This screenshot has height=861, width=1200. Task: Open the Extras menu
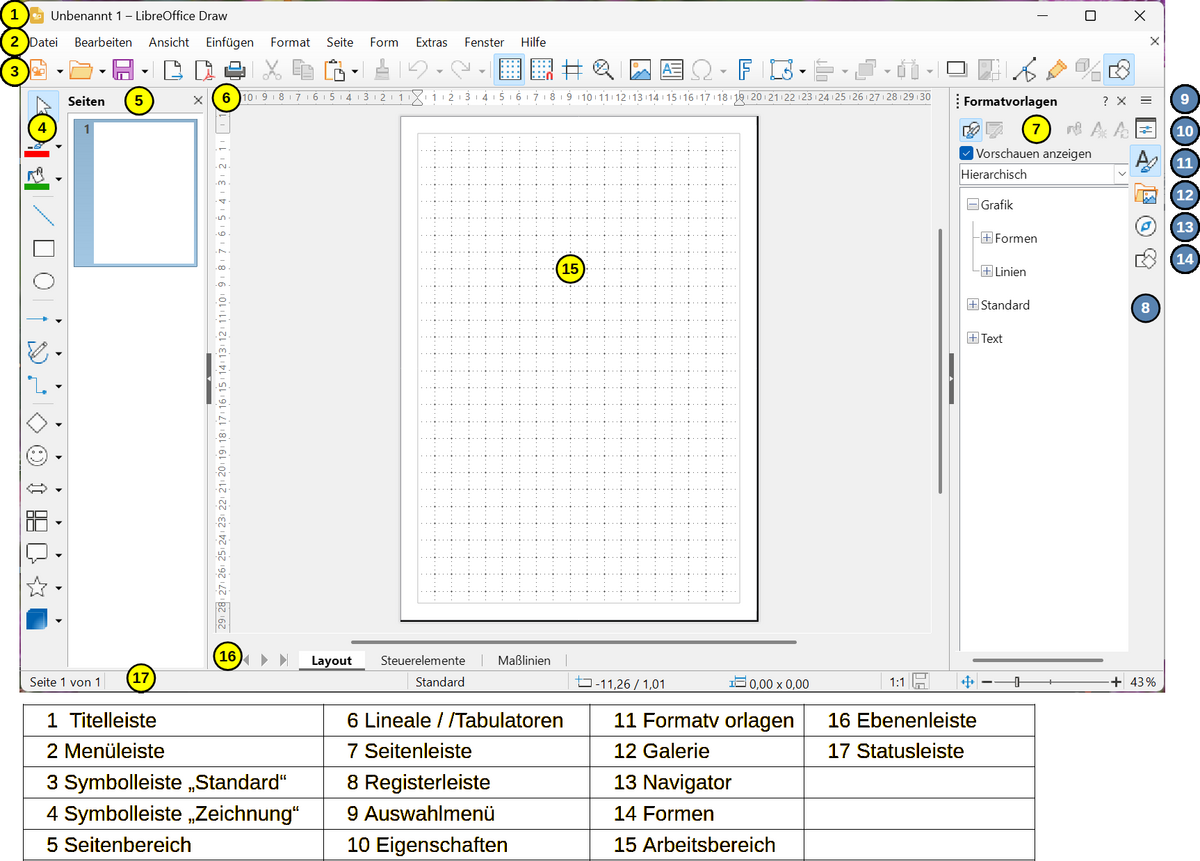coord(432,42)
